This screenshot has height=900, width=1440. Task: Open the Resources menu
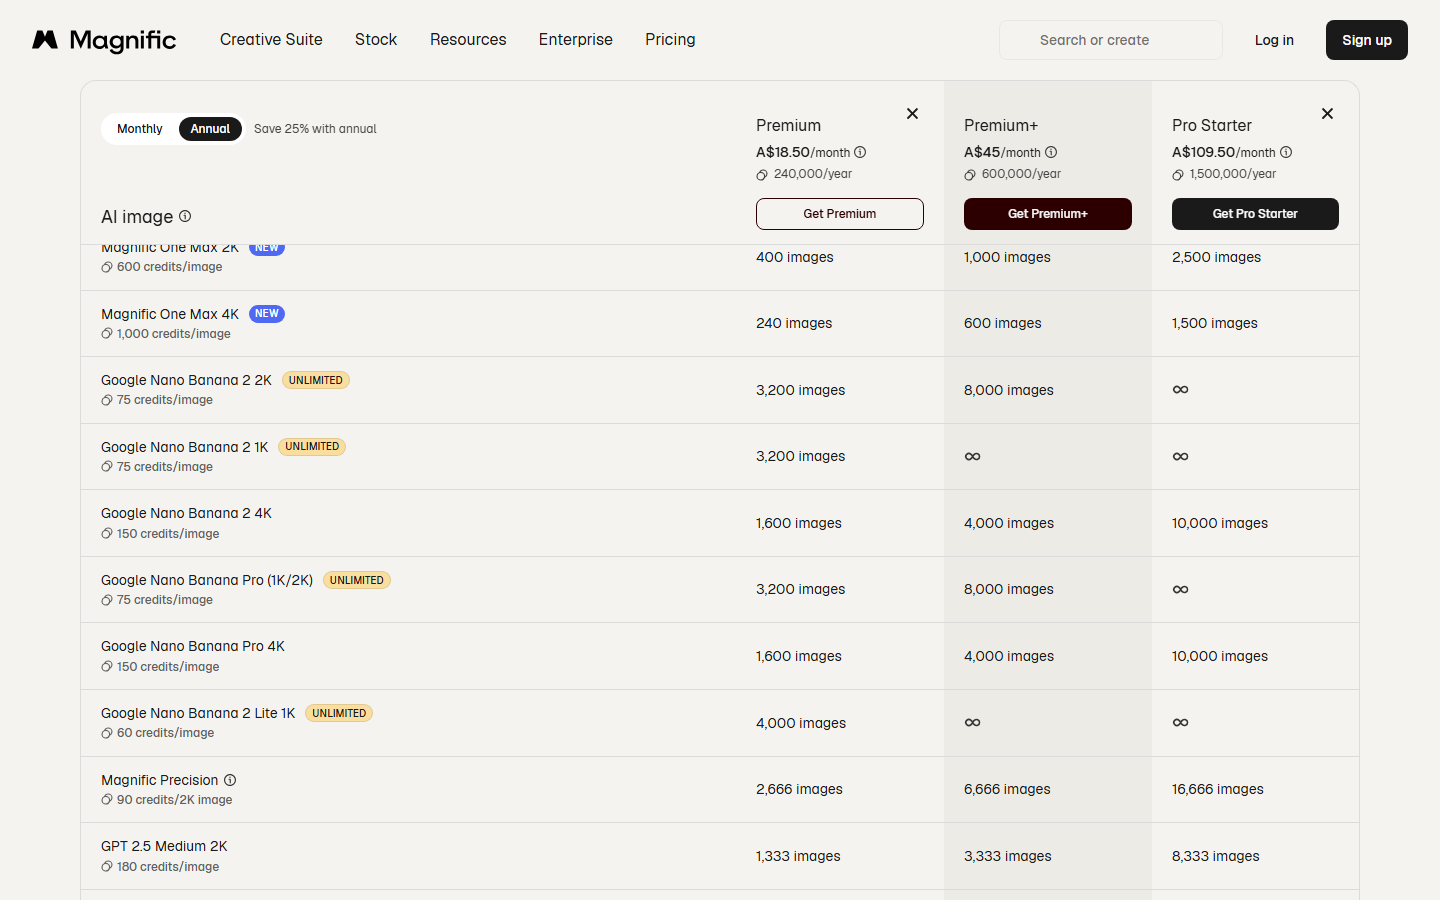468,40
